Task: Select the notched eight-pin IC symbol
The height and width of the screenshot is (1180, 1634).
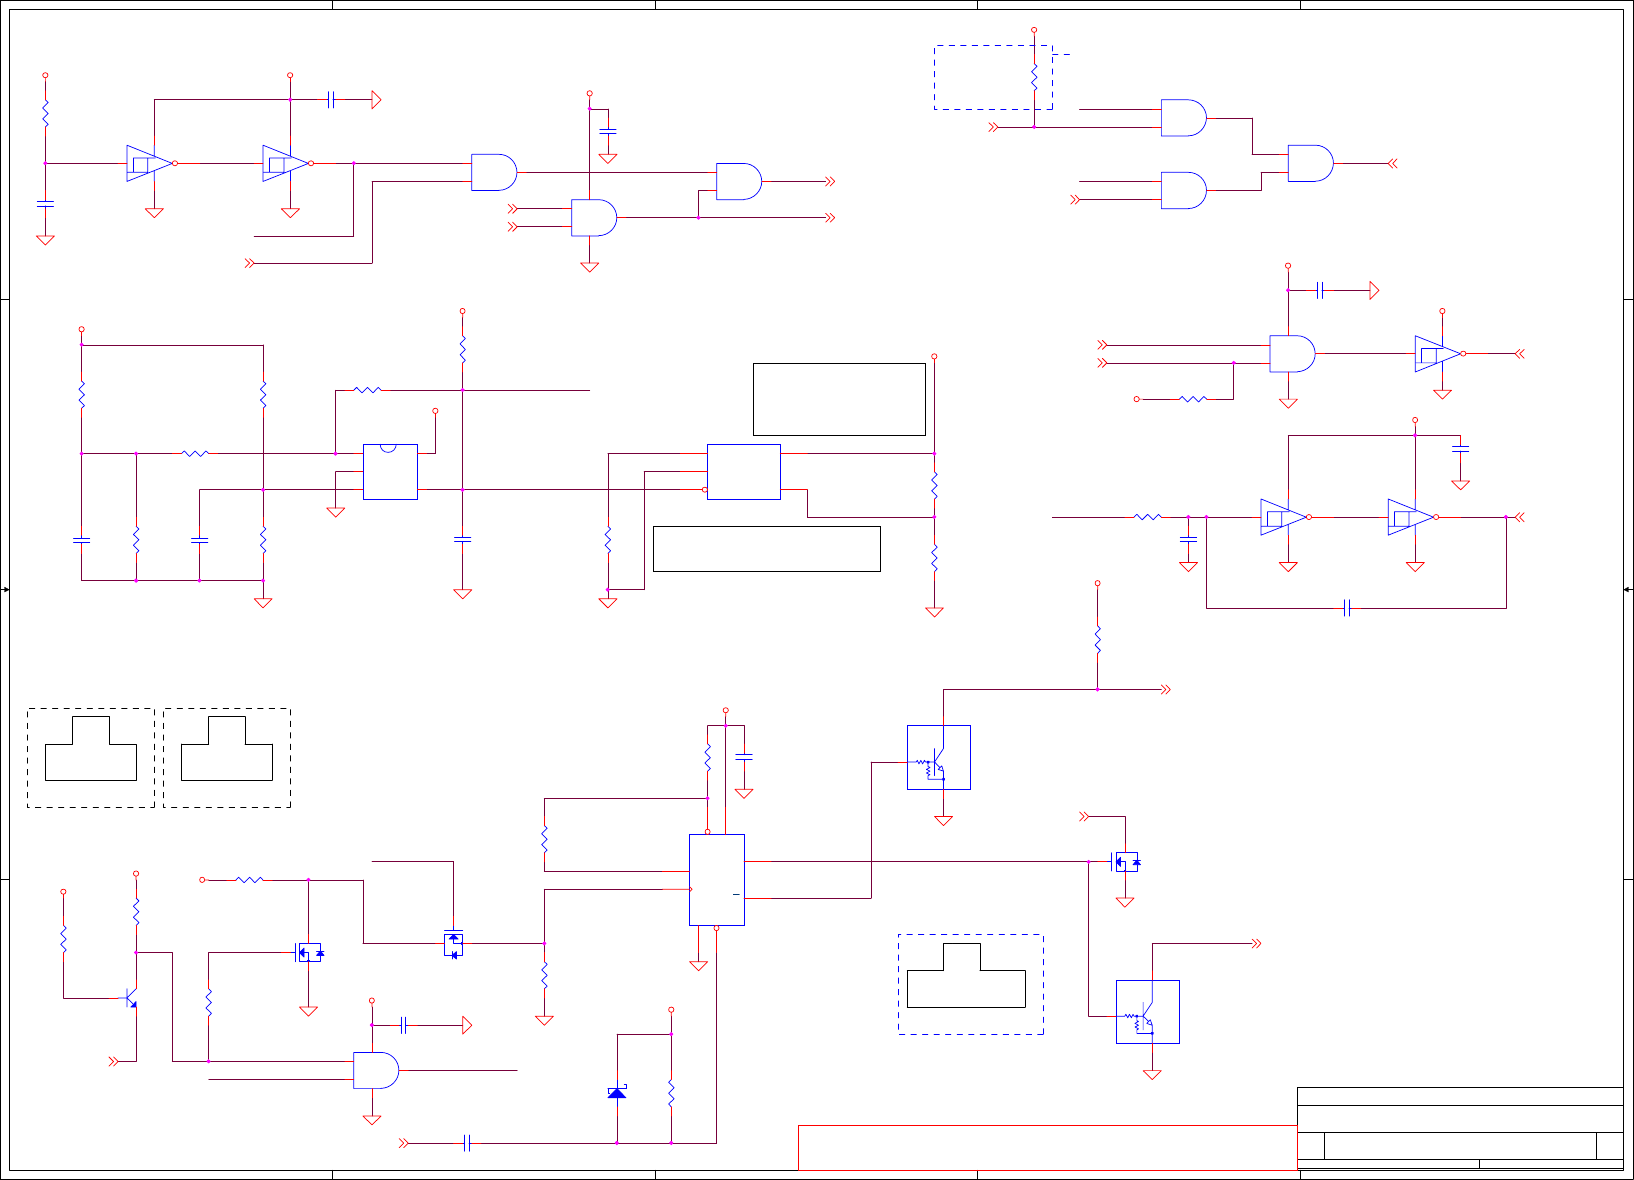Action: coord(390,472)
